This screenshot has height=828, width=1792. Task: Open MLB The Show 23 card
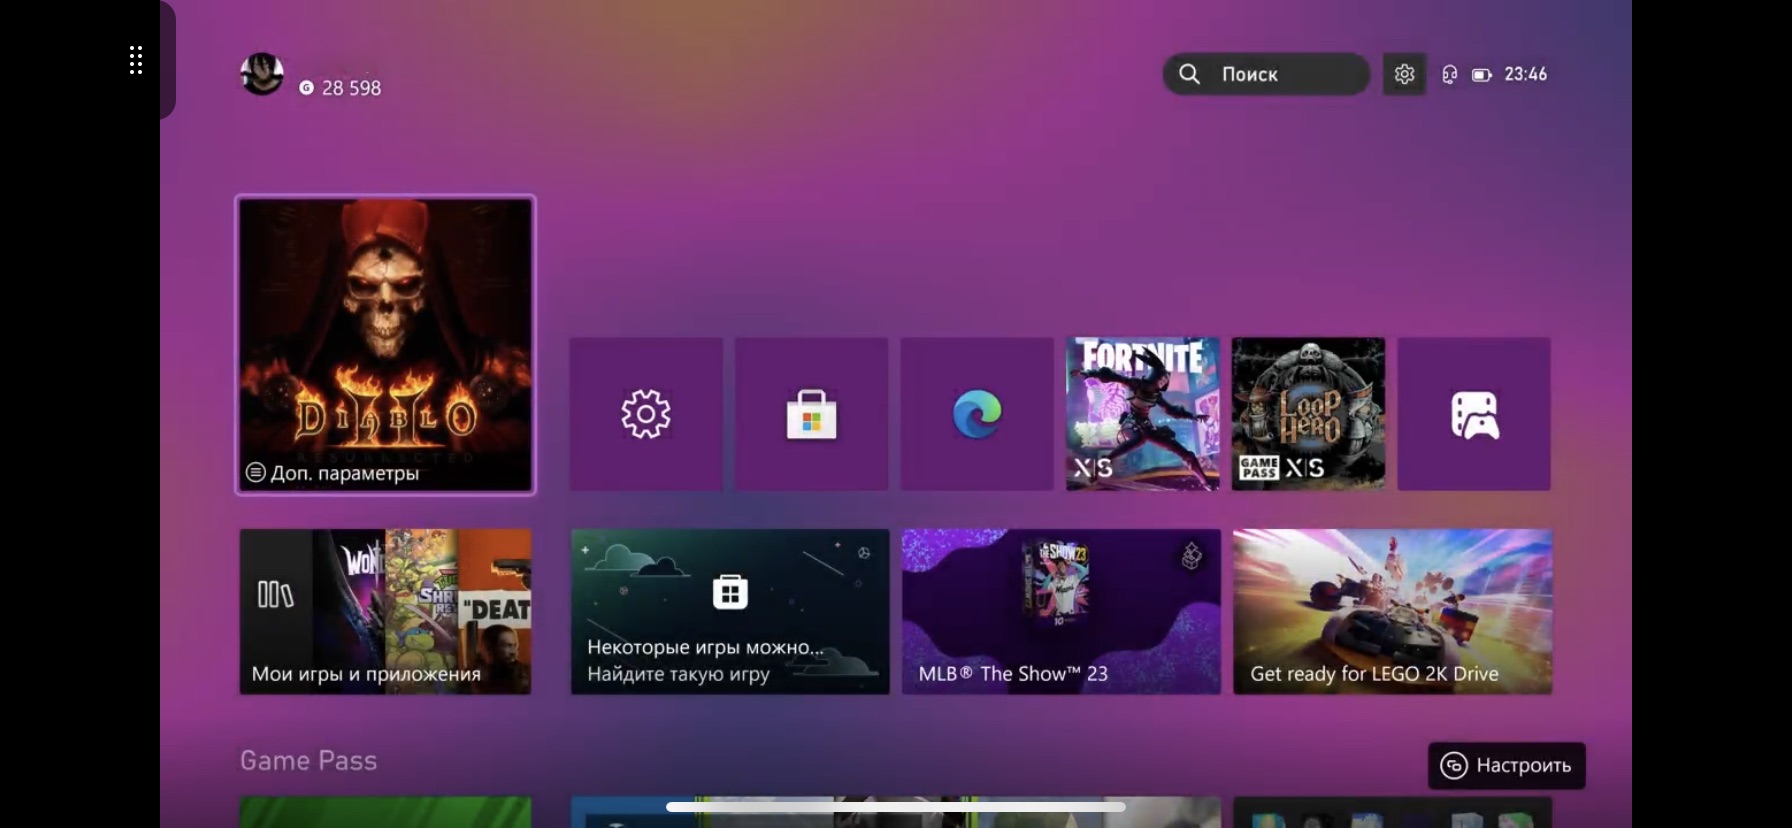pyautogui.click(x=1061, y=611)
